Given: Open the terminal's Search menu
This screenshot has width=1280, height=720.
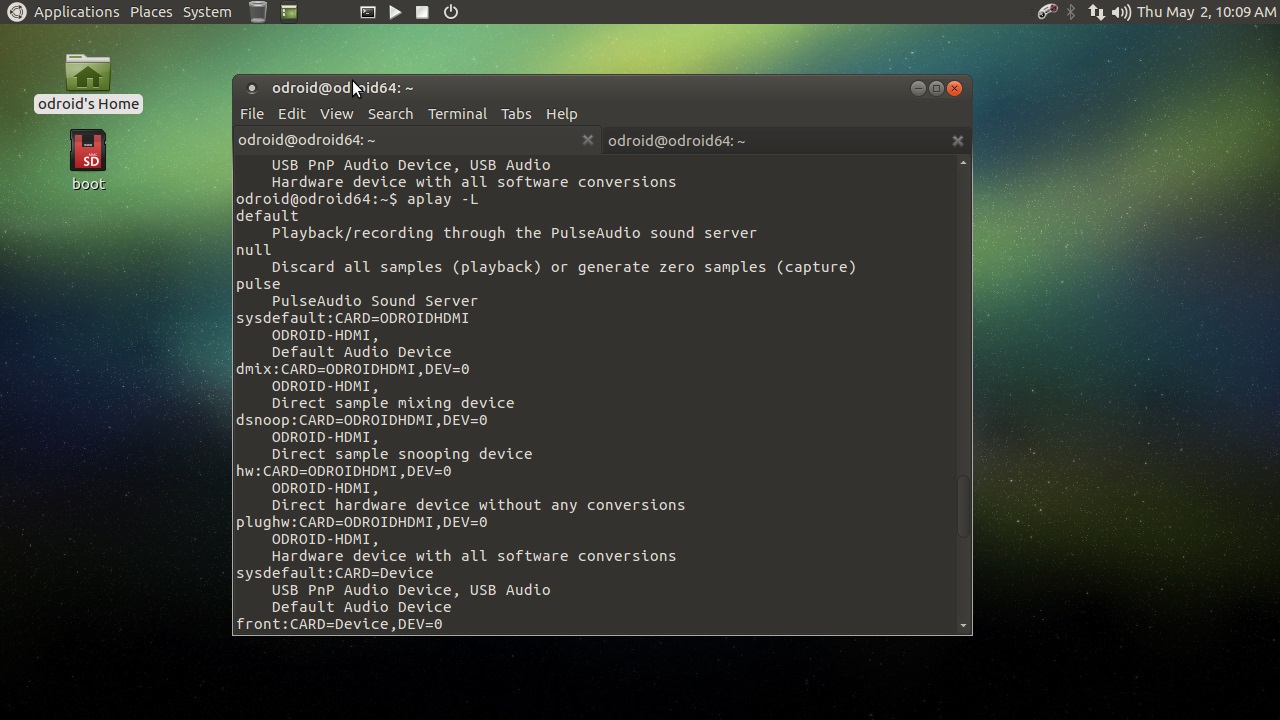Looking at the screenshot, I should click(390, 114).
